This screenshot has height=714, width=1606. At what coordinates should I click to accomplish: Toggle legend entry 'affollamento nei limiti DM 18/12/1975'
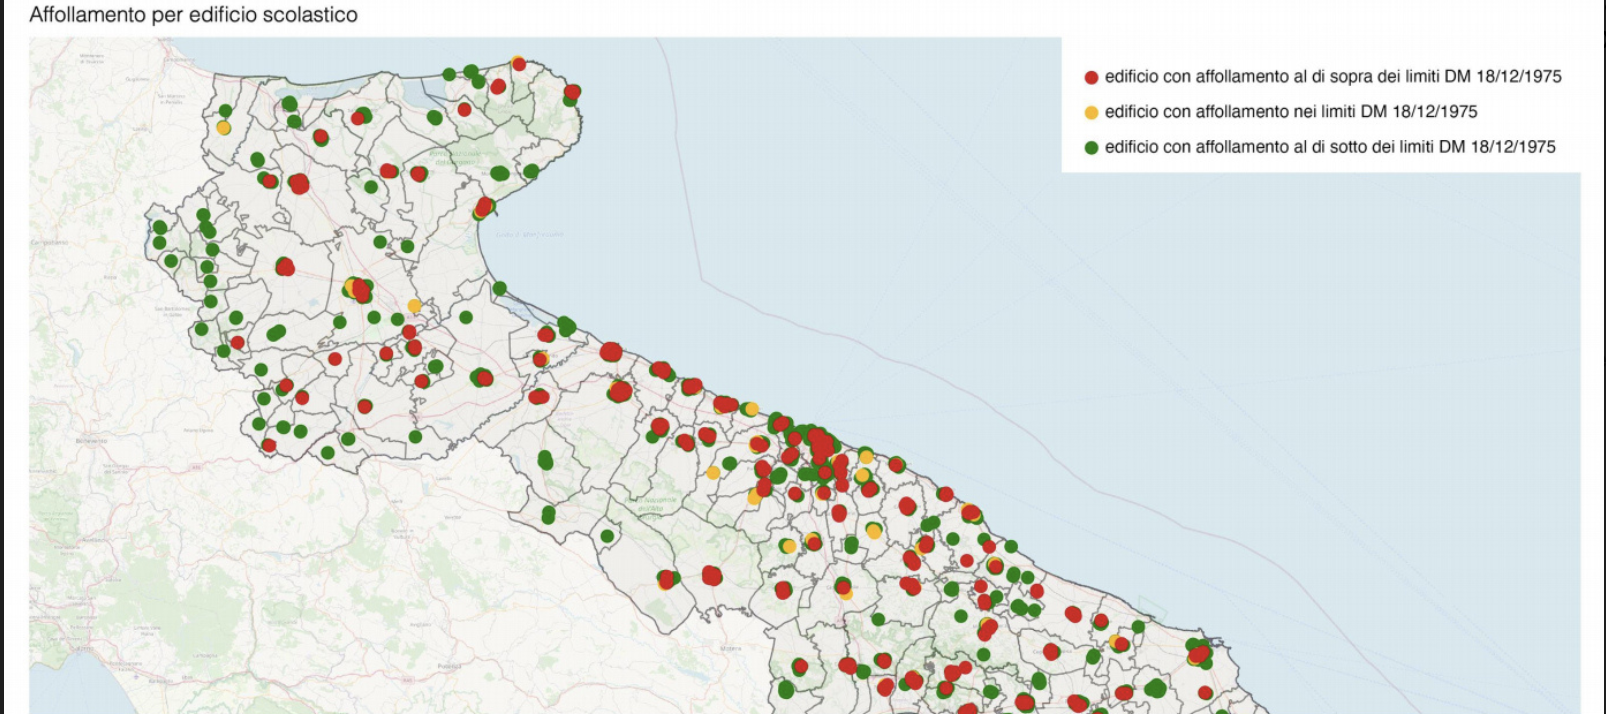pyautogui.click(x=1290, y=112)
